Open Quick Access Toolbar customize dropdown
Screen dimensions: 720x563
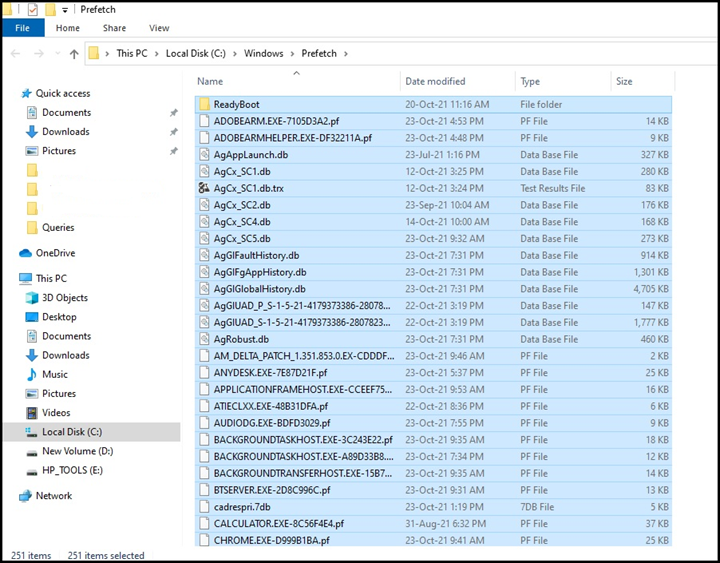coord(65,10)
